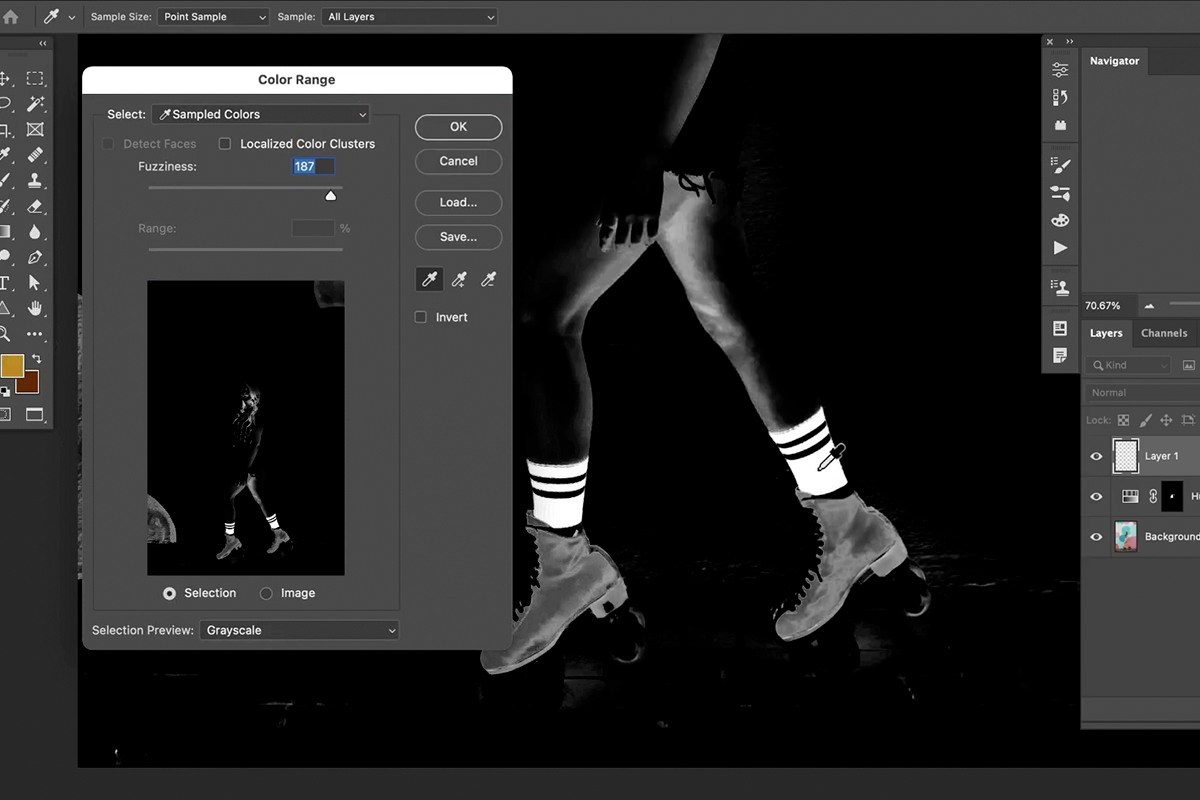Click the layer mask link chain icon
This screenshot has width=1200, height=800.
pyautogui.click(x=1153, y=496)
